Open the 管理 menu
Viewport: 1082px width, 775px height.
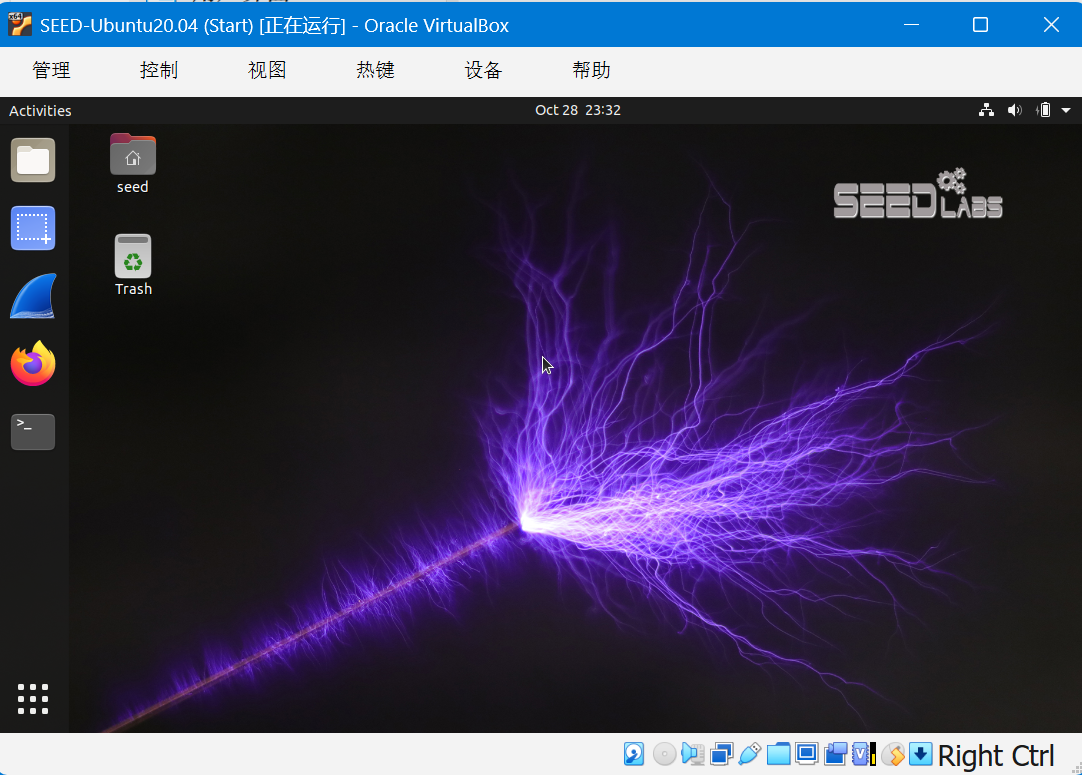52,70
